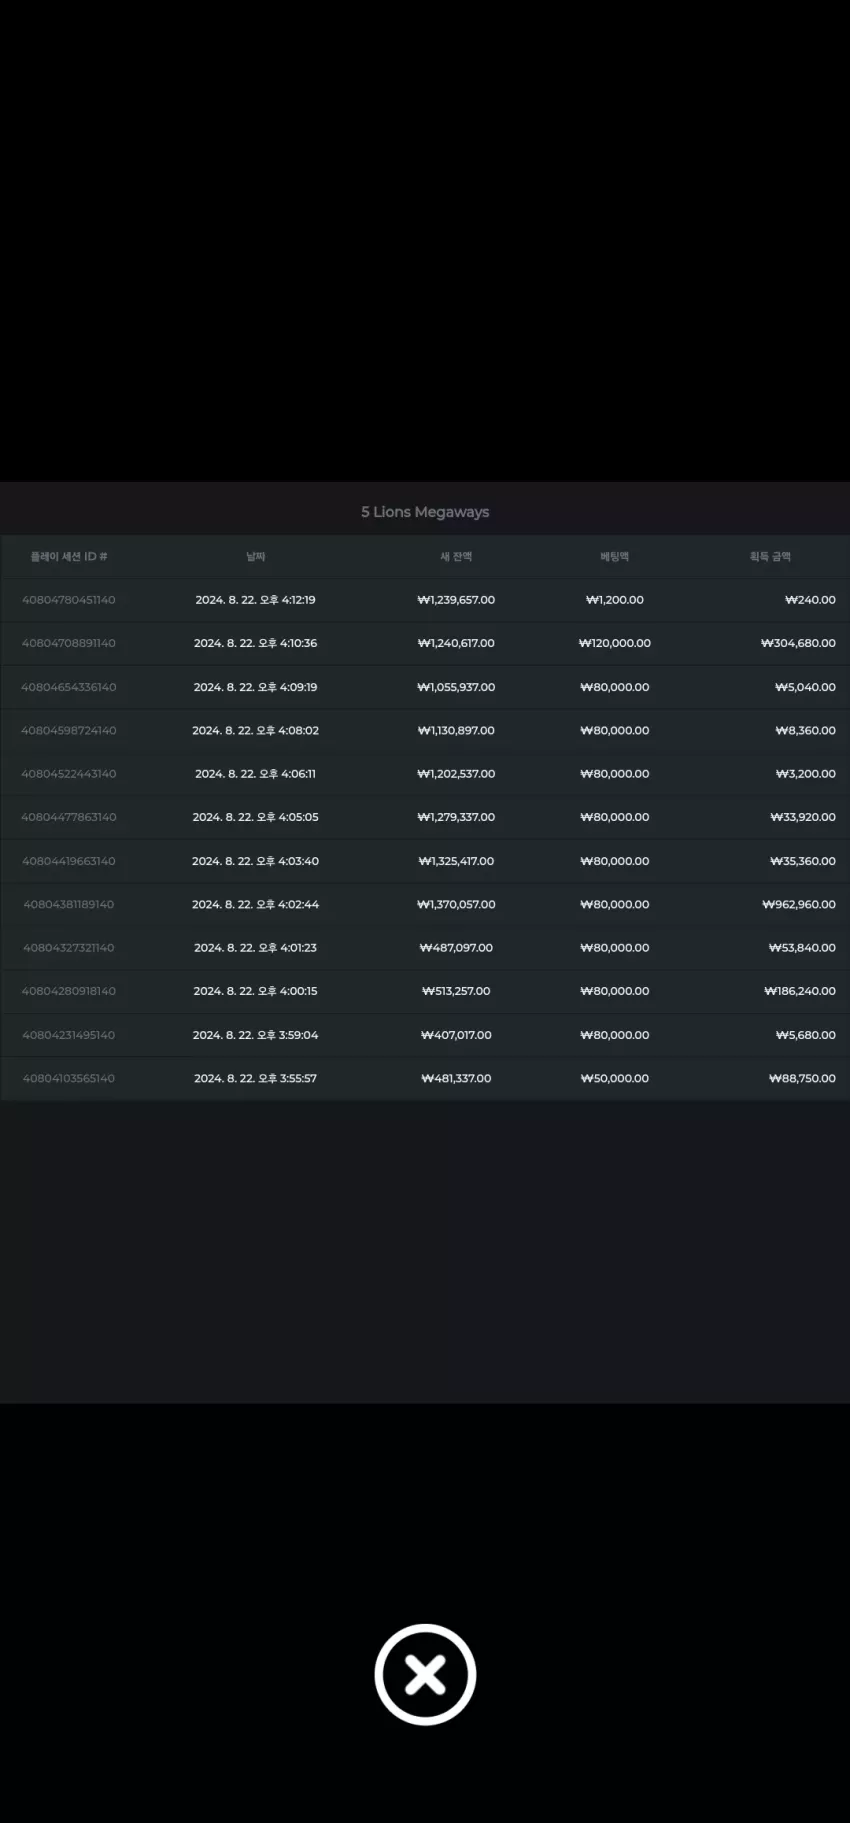This screenshot has width=850, height=1823.
Task: Click the date cell 오후 4:02:44
Action: (x=256, y=904)
